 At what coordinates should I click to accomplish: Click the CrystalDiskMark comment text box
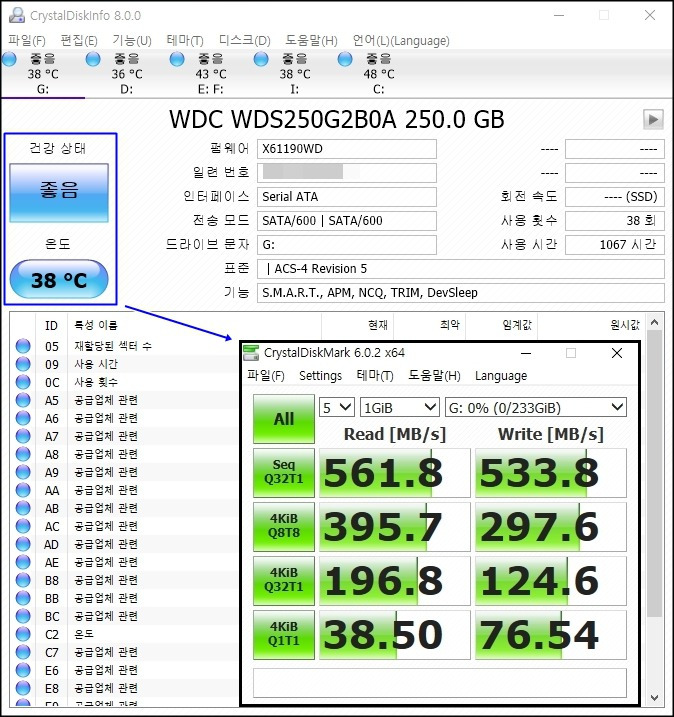click(x=440, y=683)
